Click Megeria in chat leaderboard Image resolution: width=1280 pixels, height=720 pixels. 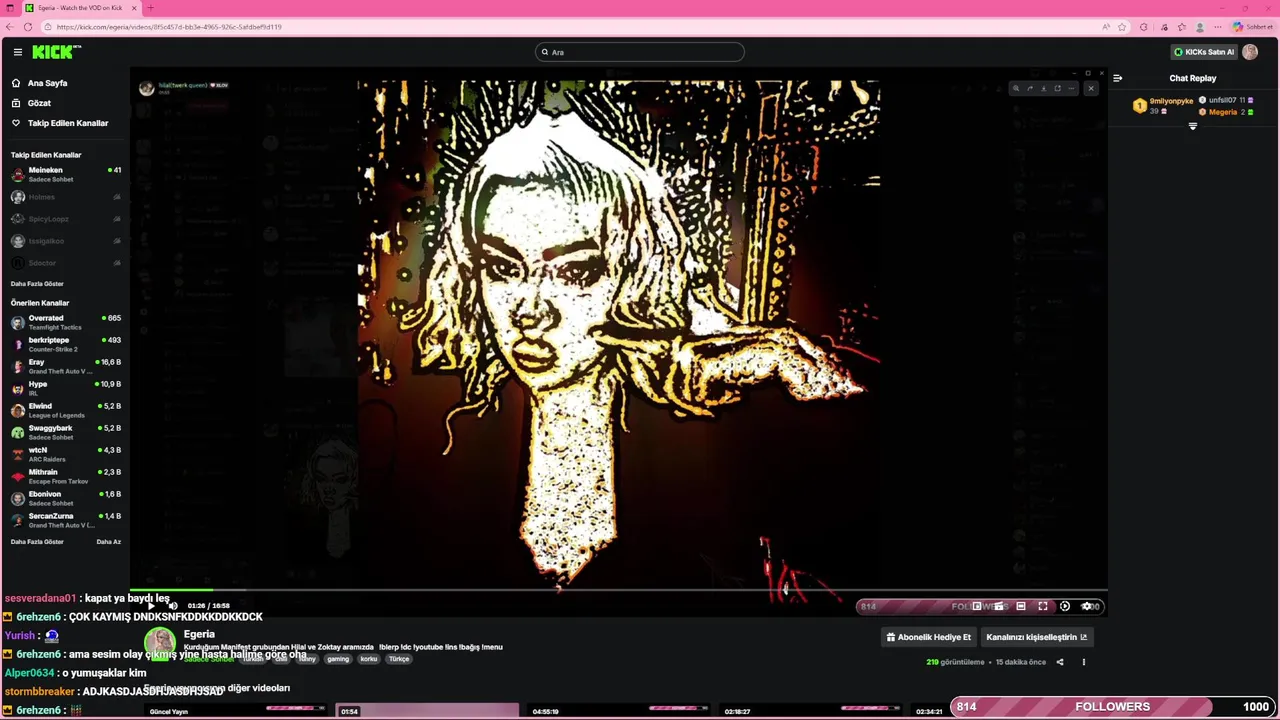[1223, 112]
